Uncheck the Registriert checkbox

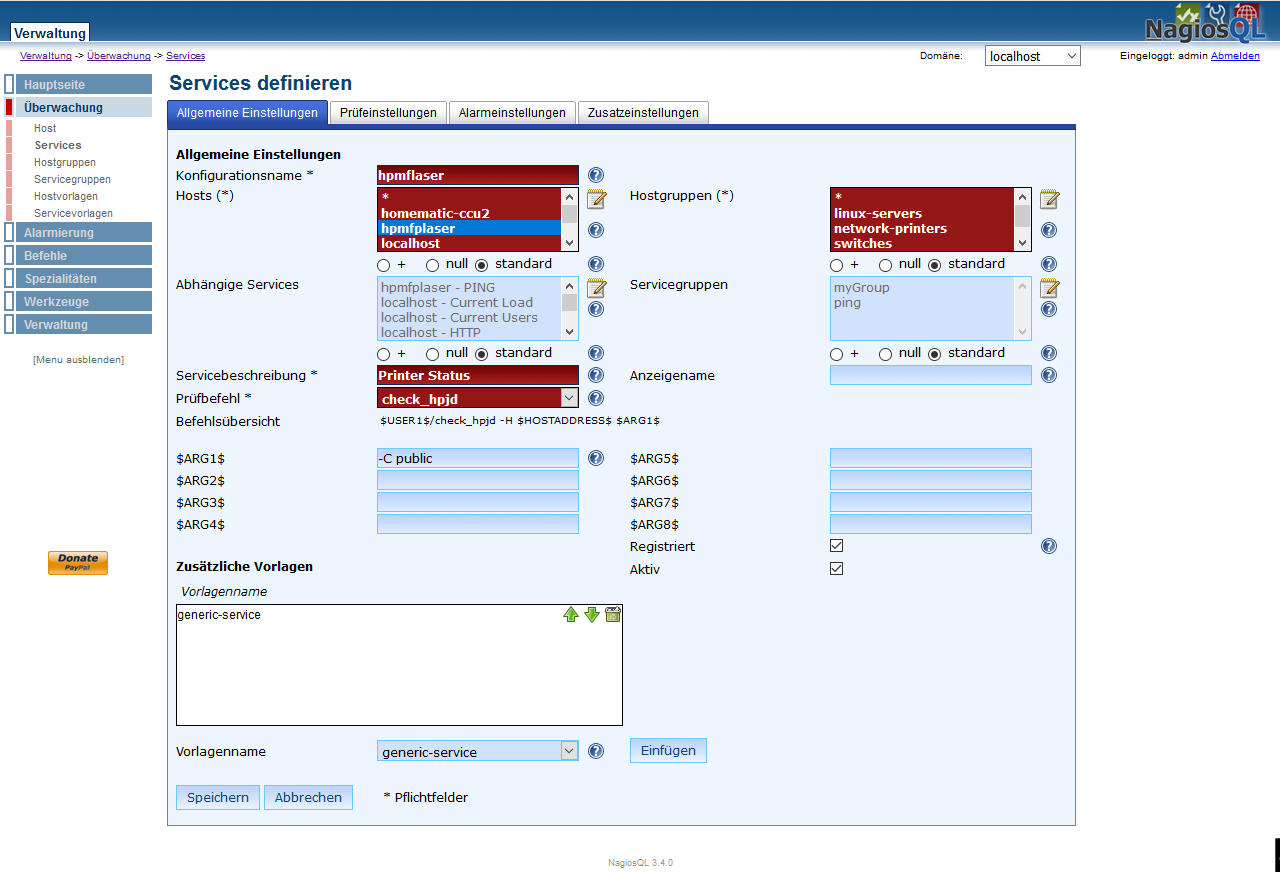[x=837, y=546]
